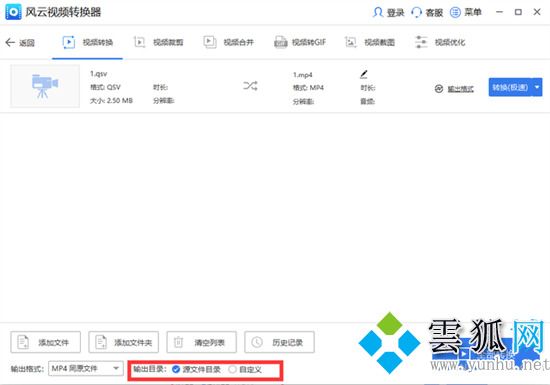550x385 pixels.
Task: Switch to the 视频优化 tab
Action: point(440,42)
